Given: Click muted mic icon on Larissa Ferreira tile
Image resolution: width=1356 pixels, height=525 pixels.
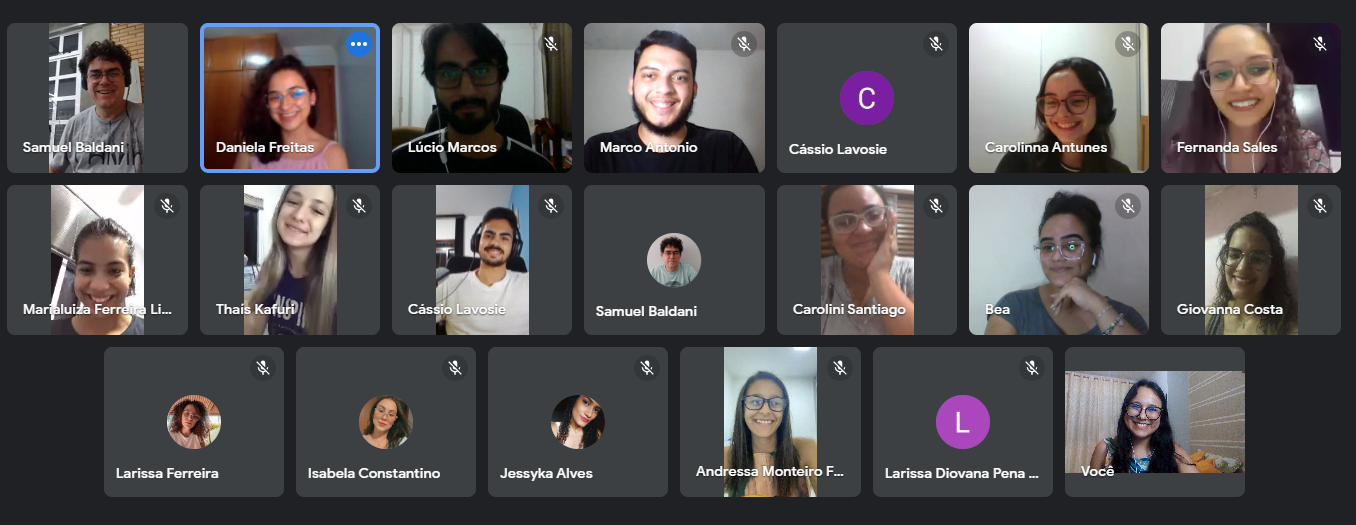Looking at the screenshot, I should pos(263,368).
